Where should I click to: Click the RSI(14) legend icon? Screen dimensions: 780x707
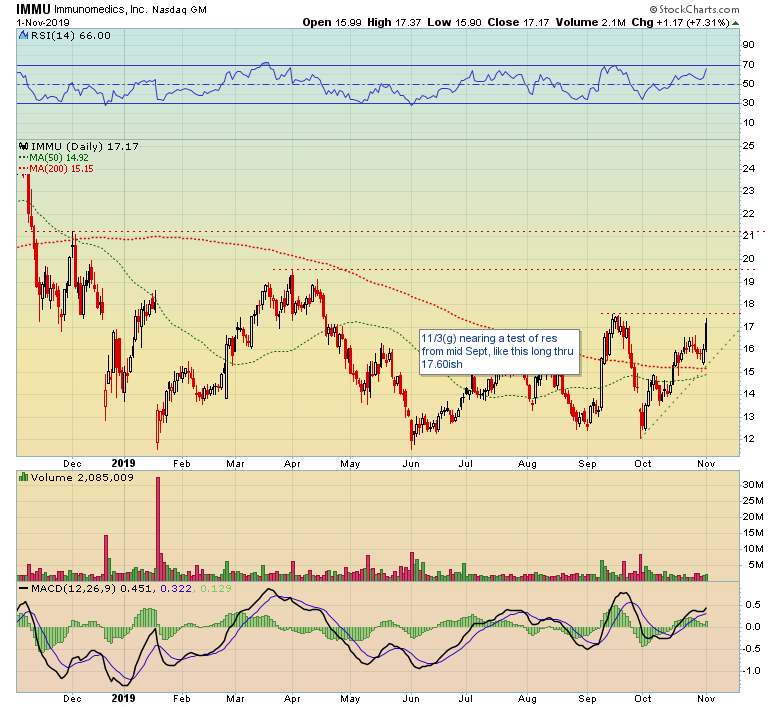[23, 35]
